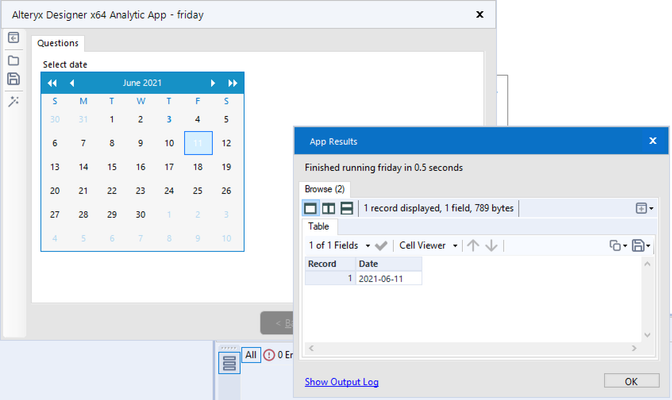Expand the copy options dropdown arrow

pos(625,246)
